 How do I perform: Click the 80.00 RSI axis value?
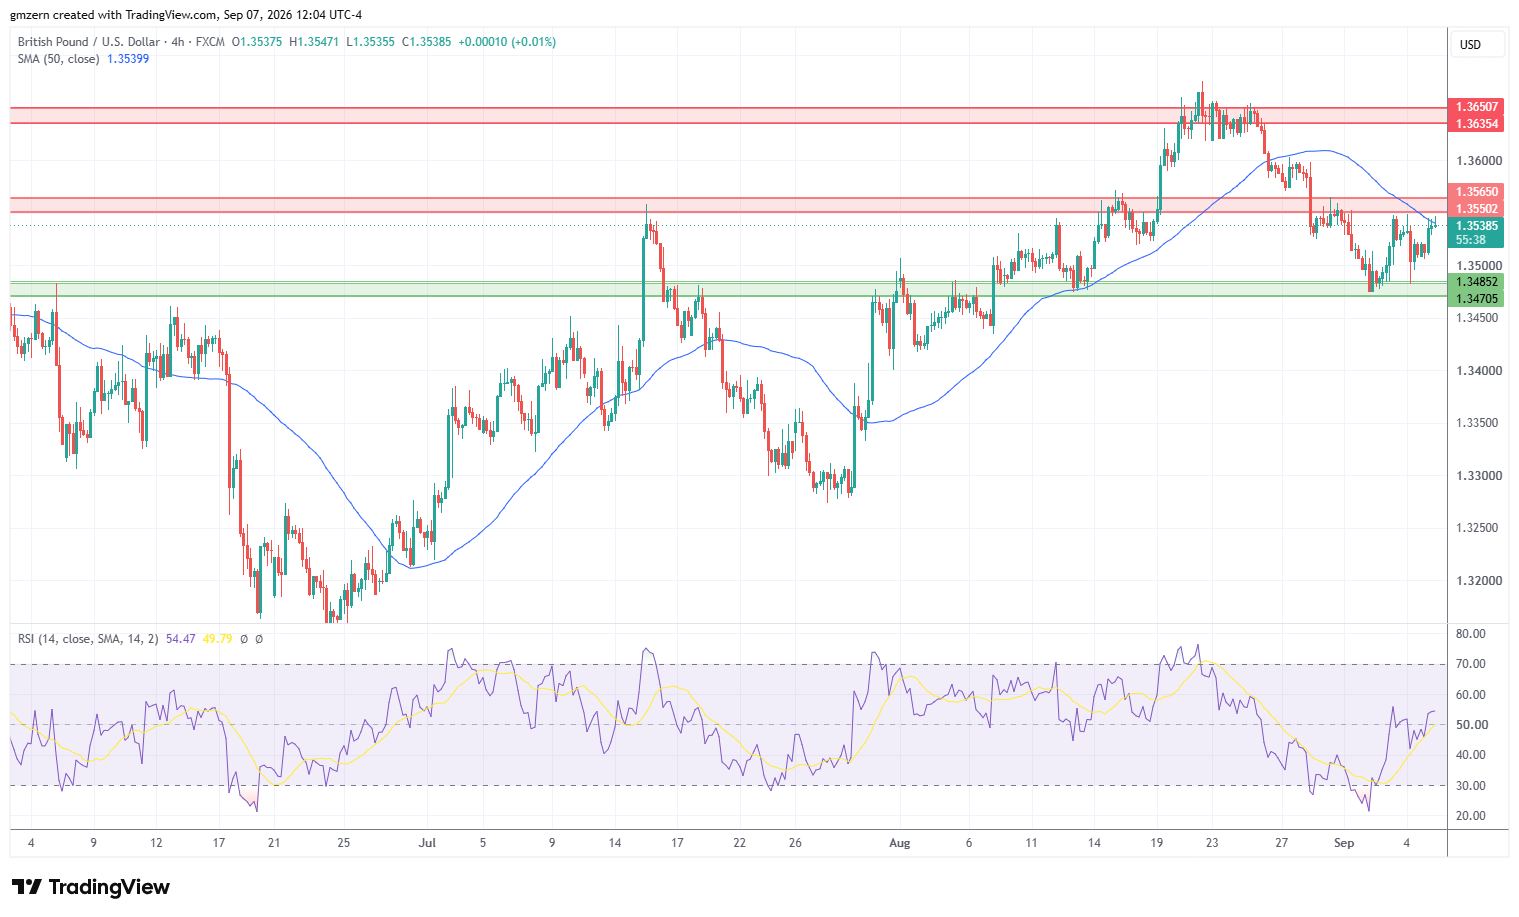click(x=1471, y=634)
